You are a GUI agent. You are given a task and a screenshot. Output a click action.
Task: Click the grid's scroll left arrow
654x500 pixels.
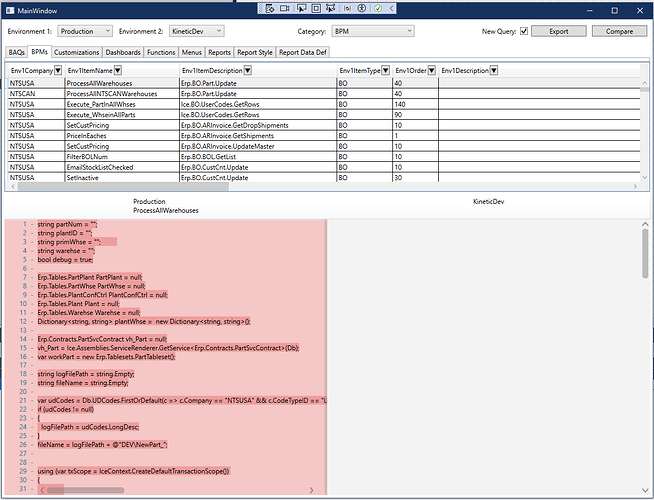point(13,186)
